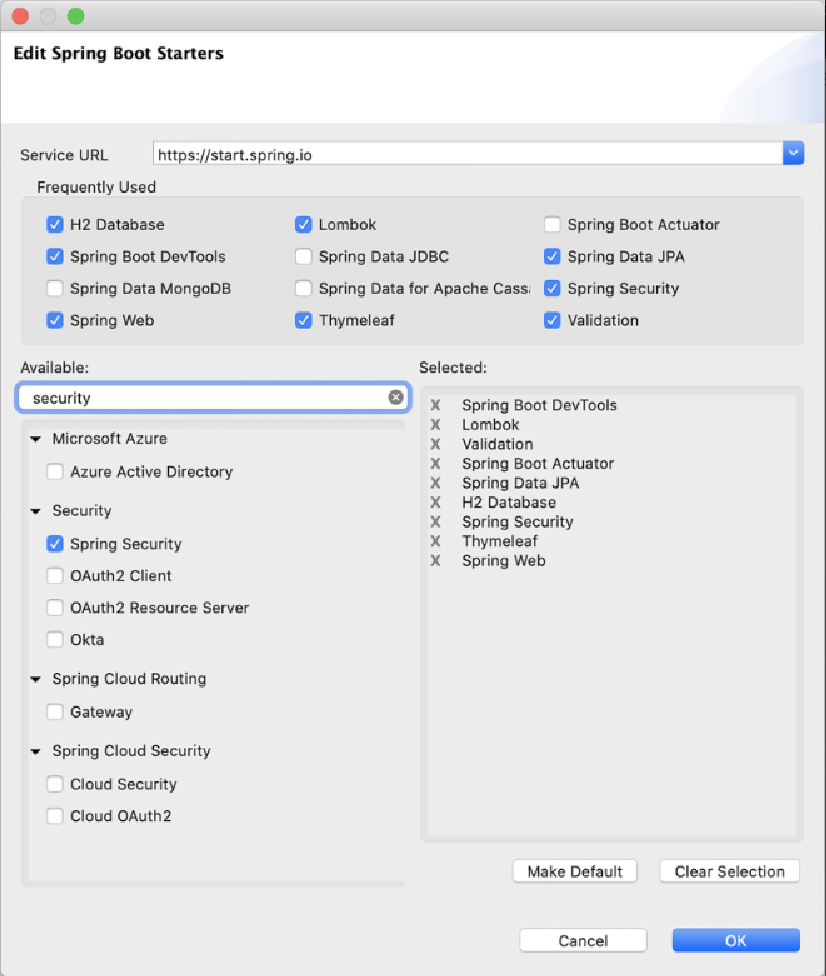Toggle the Thymeleaf checkbox
826x976 pixels.
[x=303, y=320]
